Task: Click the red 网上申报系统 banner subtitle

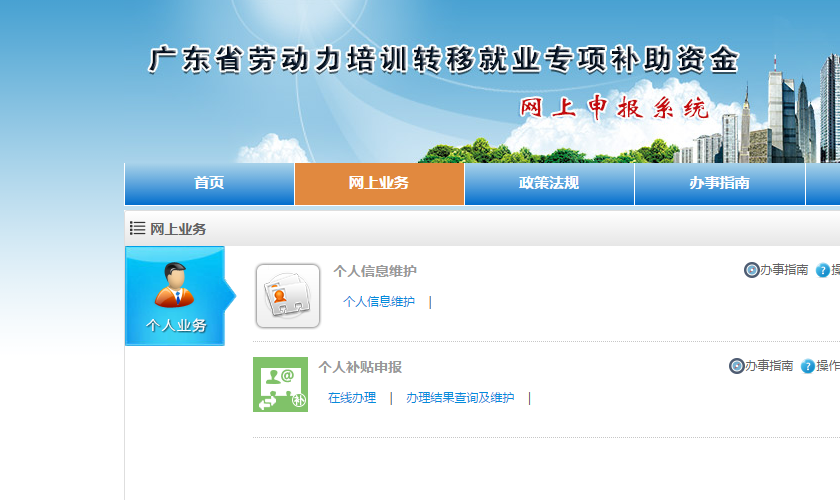Action: [613, 109]
